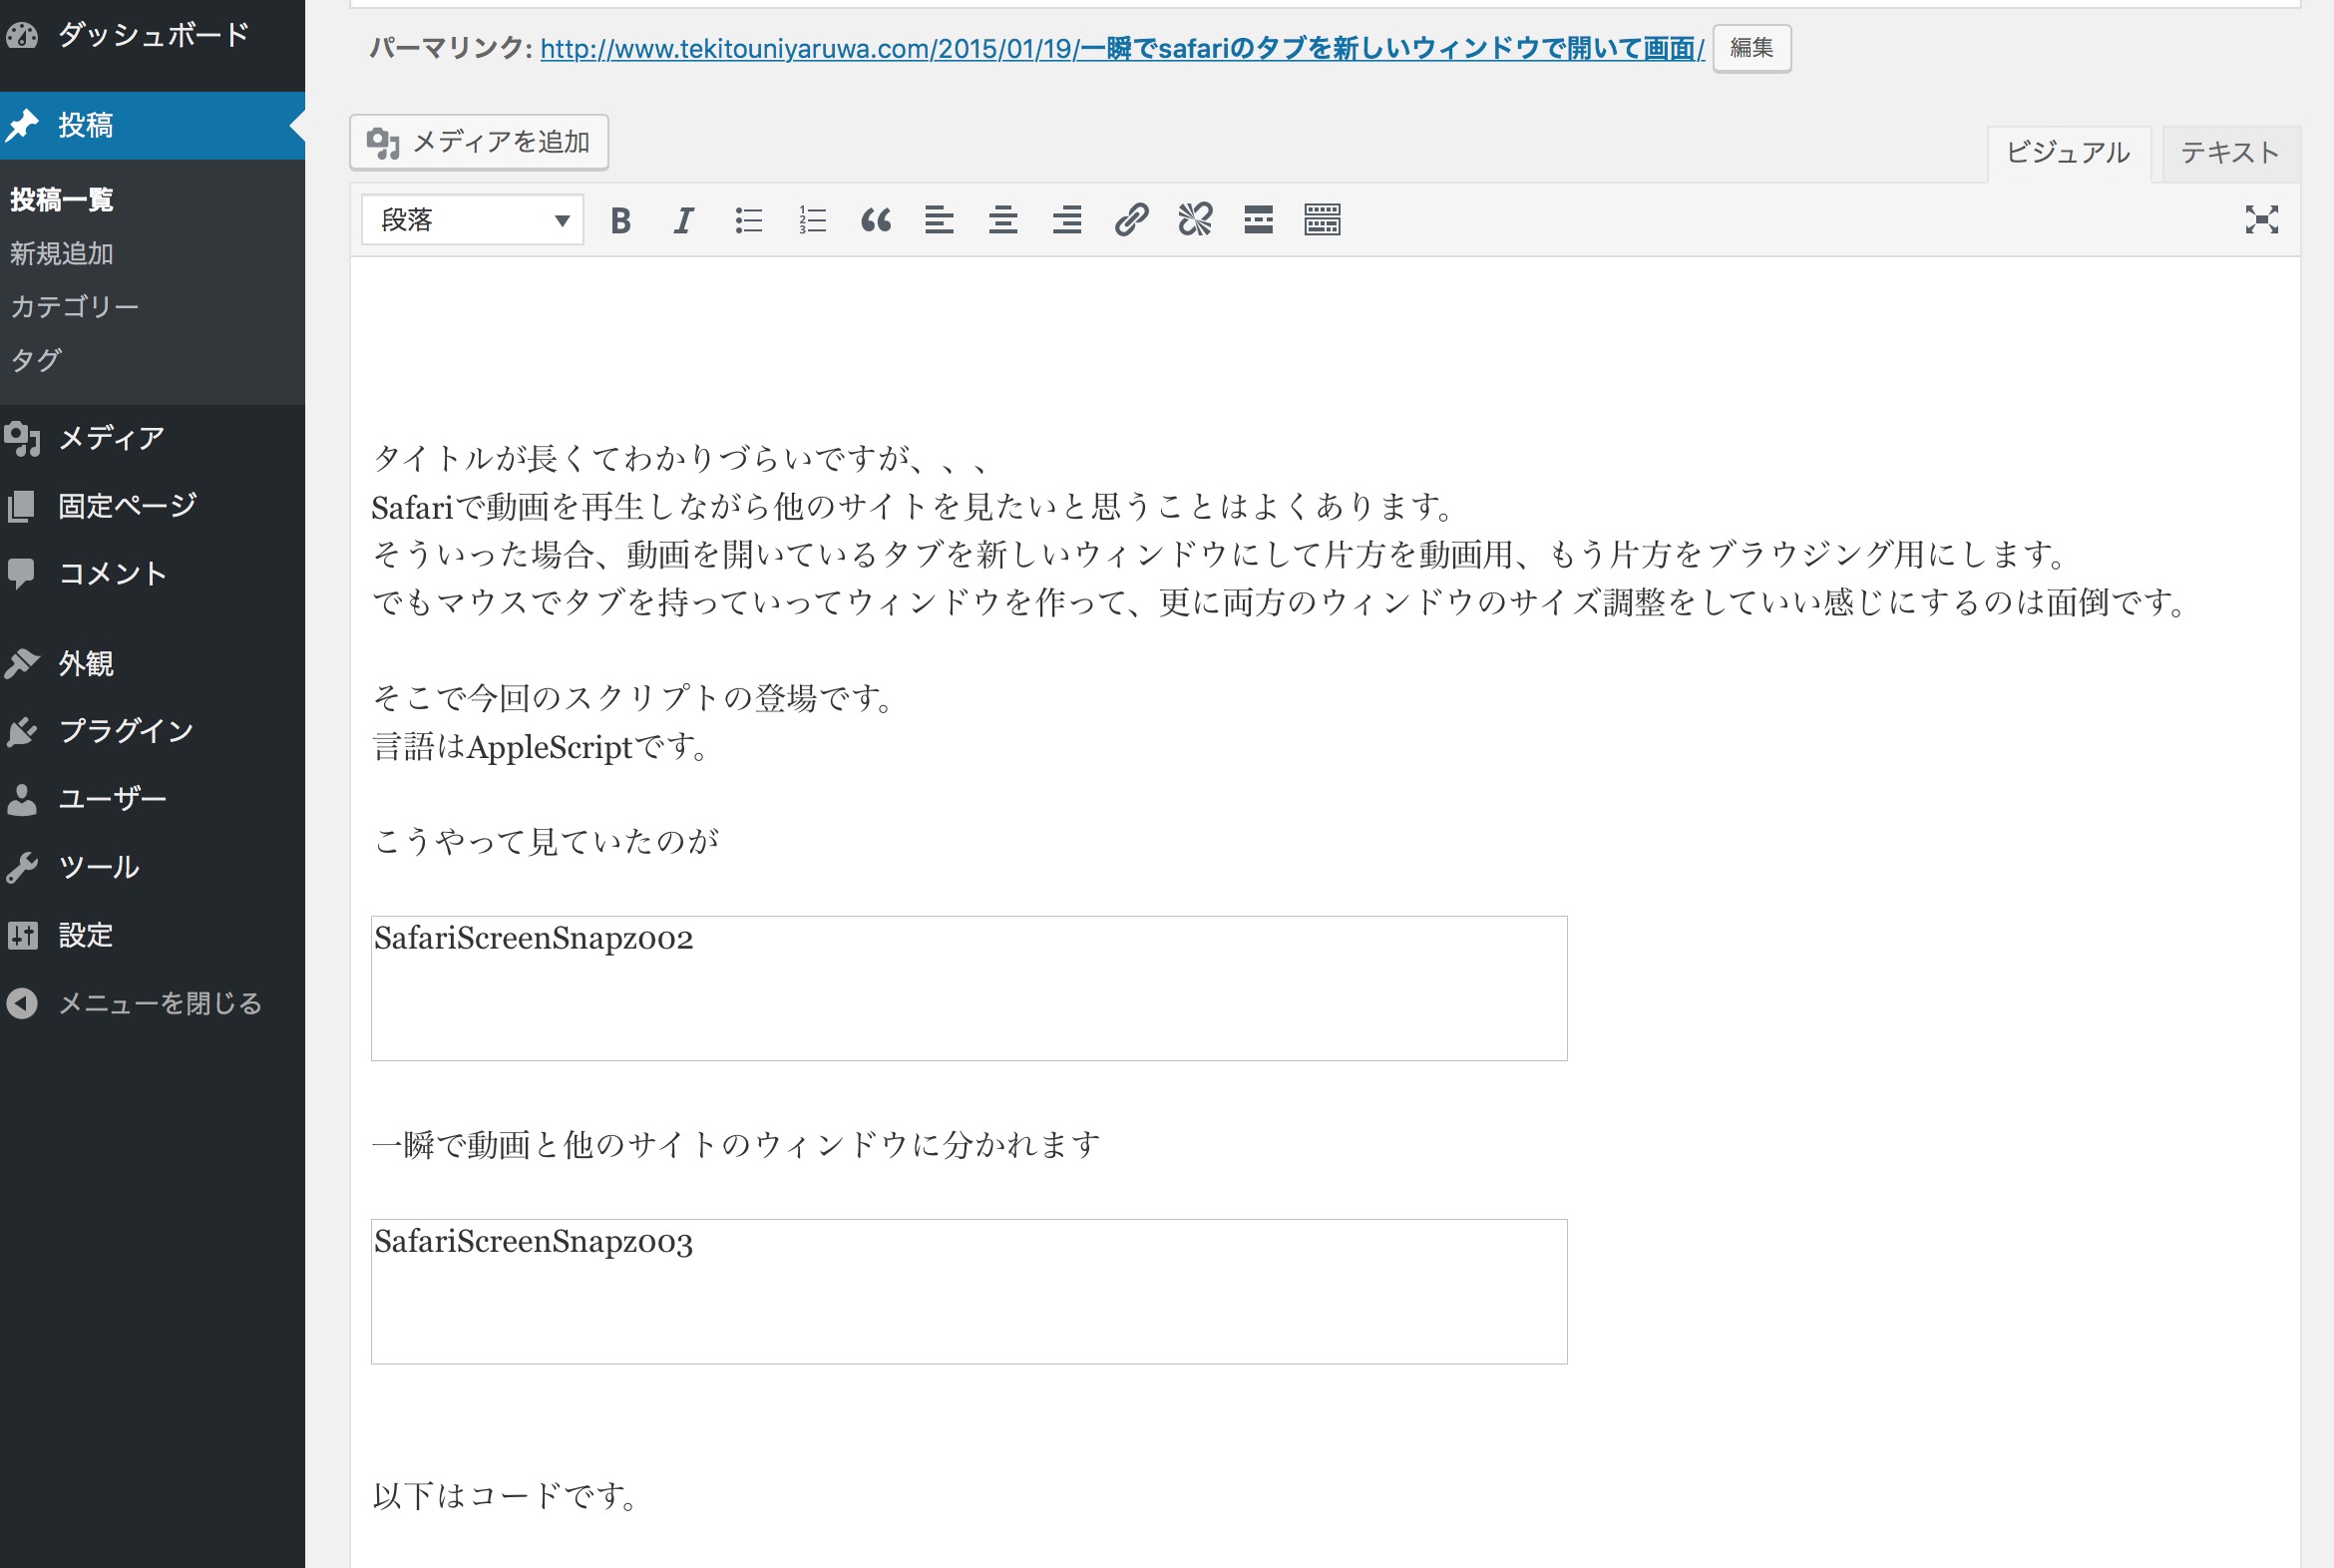Click the line 言語はAppleScriptです。
Image resolution: width=2334 pixels, height=1568 pixels.
tap(542, 747)
